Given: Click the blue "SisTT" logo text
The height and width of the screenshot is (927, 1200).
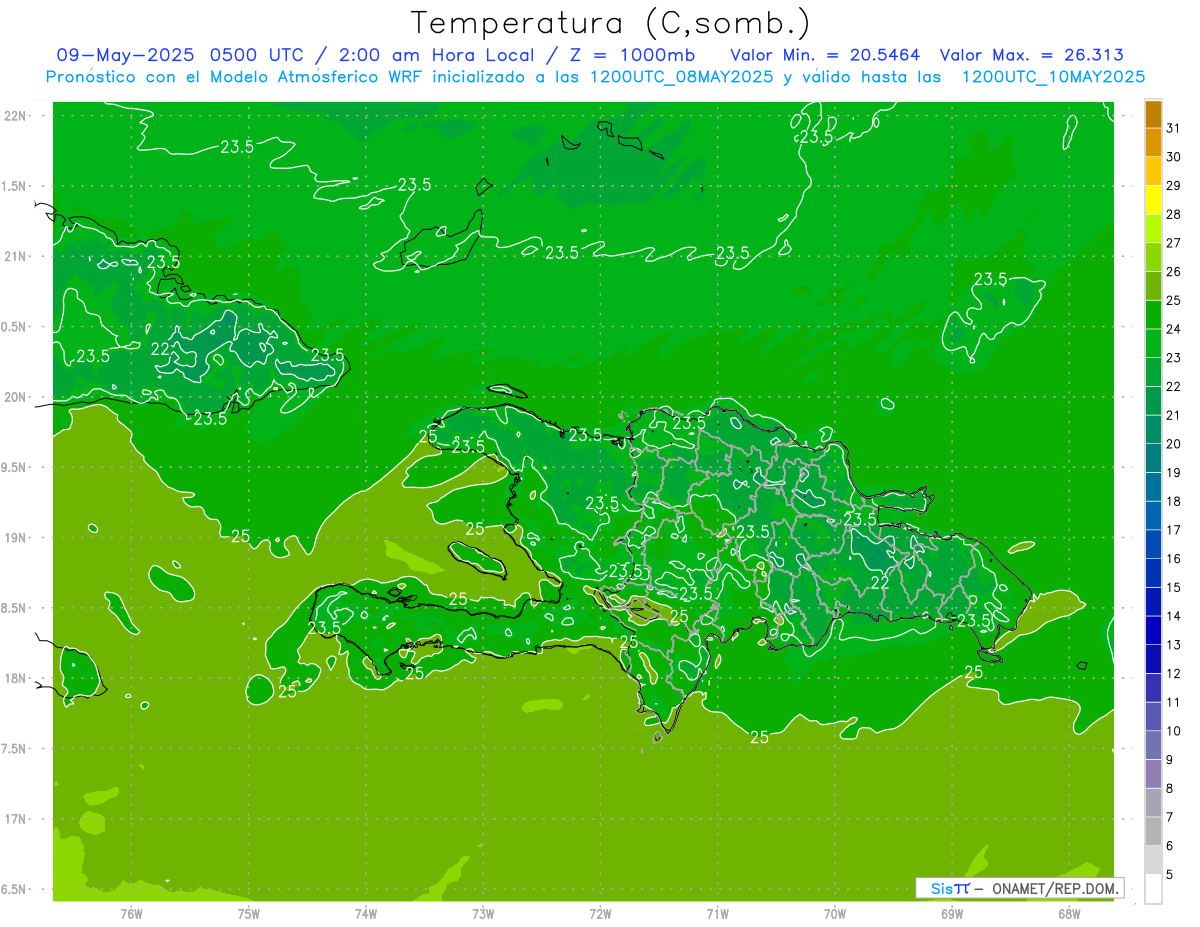Looking at the screenshot, I should 950,888.
